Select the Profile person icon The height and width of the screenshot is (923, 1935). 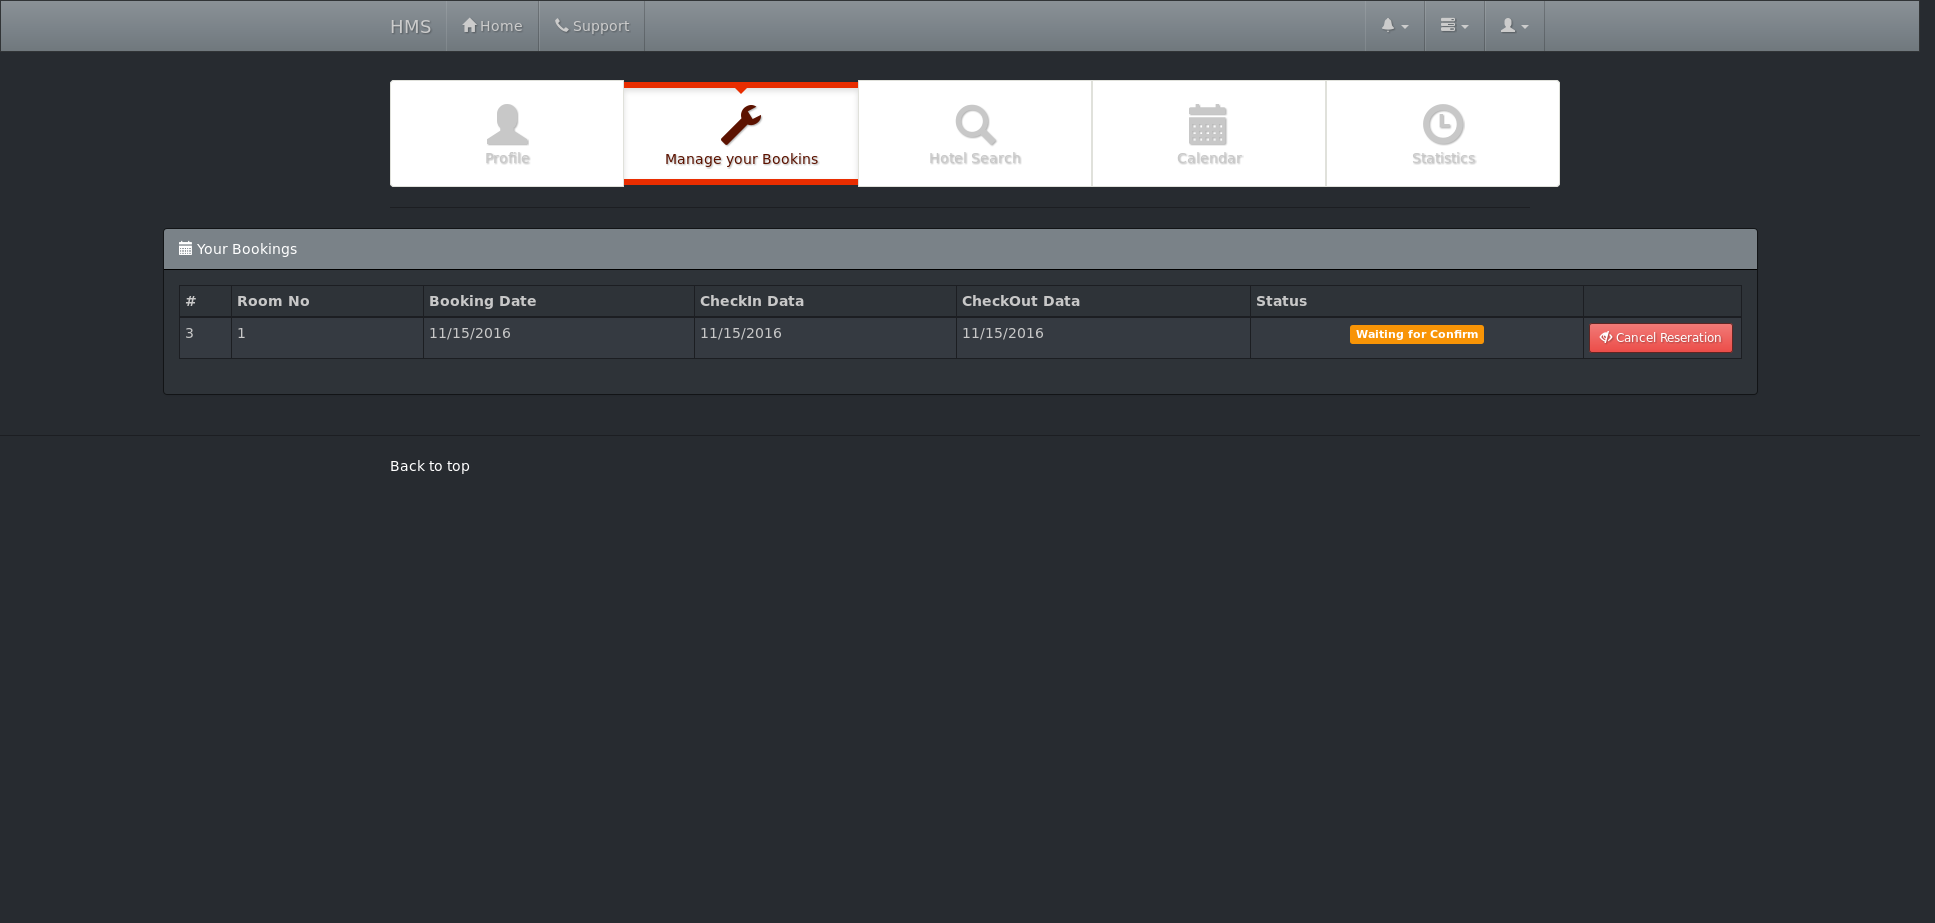coord(507,125)
